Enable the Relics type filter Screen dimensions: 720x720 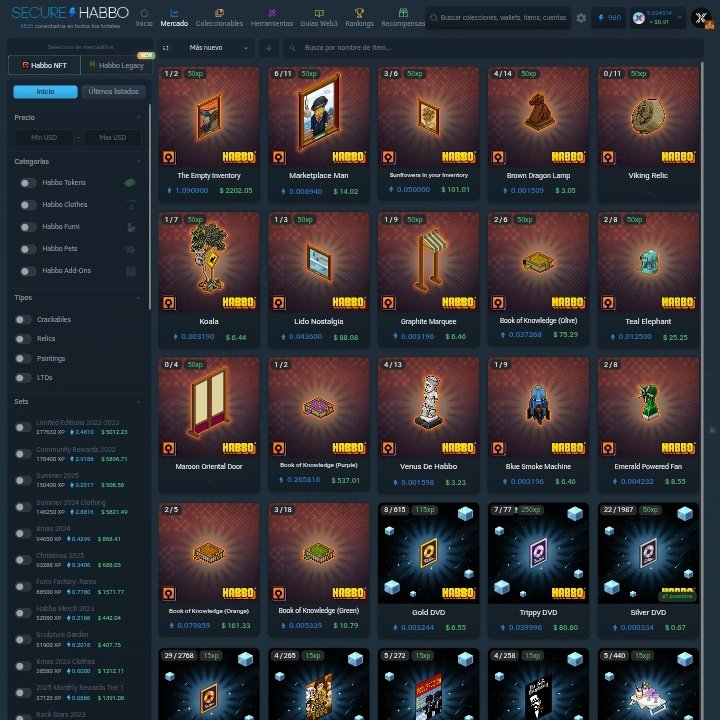coord(23,339)
